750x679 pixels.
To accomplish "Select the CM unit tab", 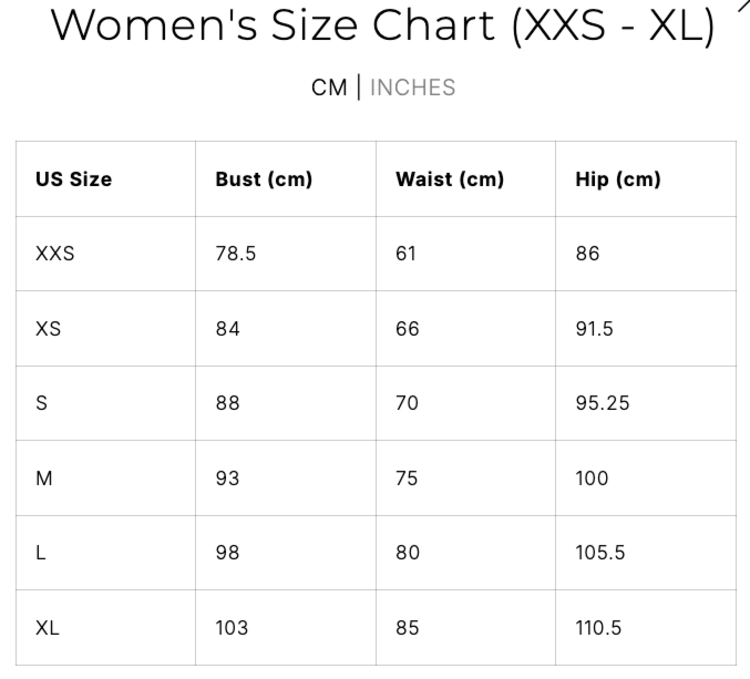I will point(329,88).
